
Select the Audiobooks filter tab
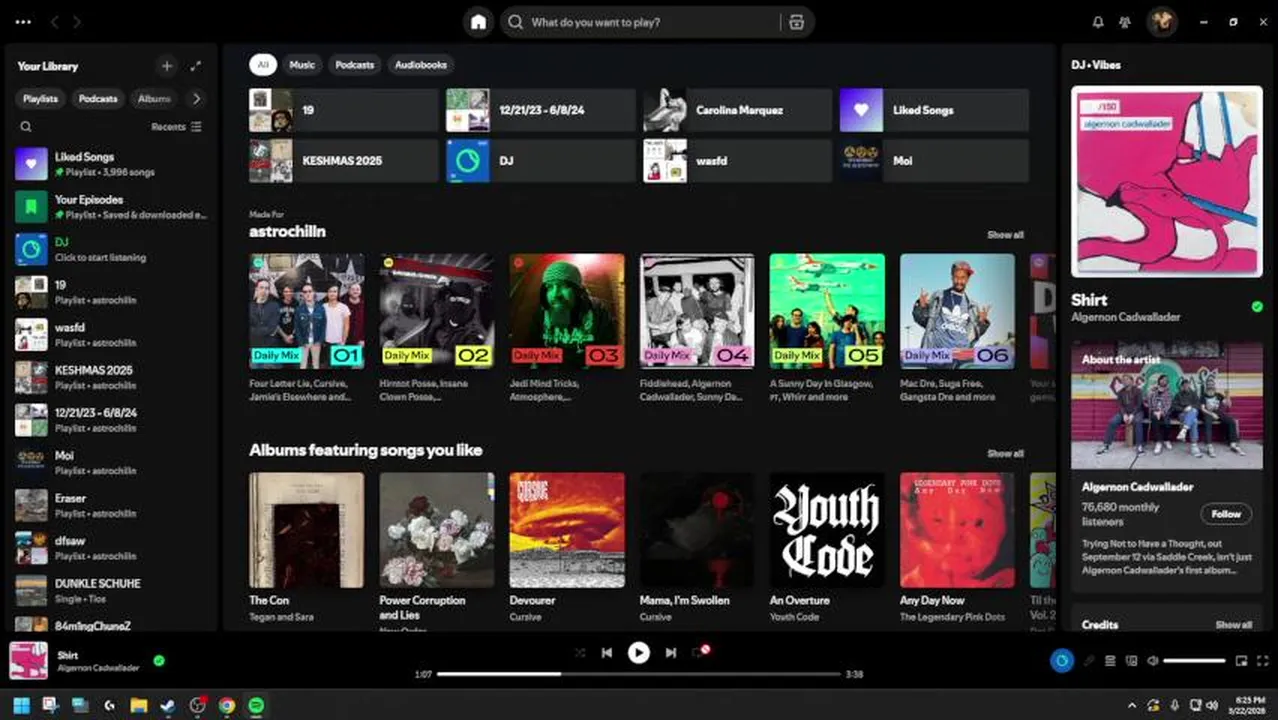coord(421,65)
